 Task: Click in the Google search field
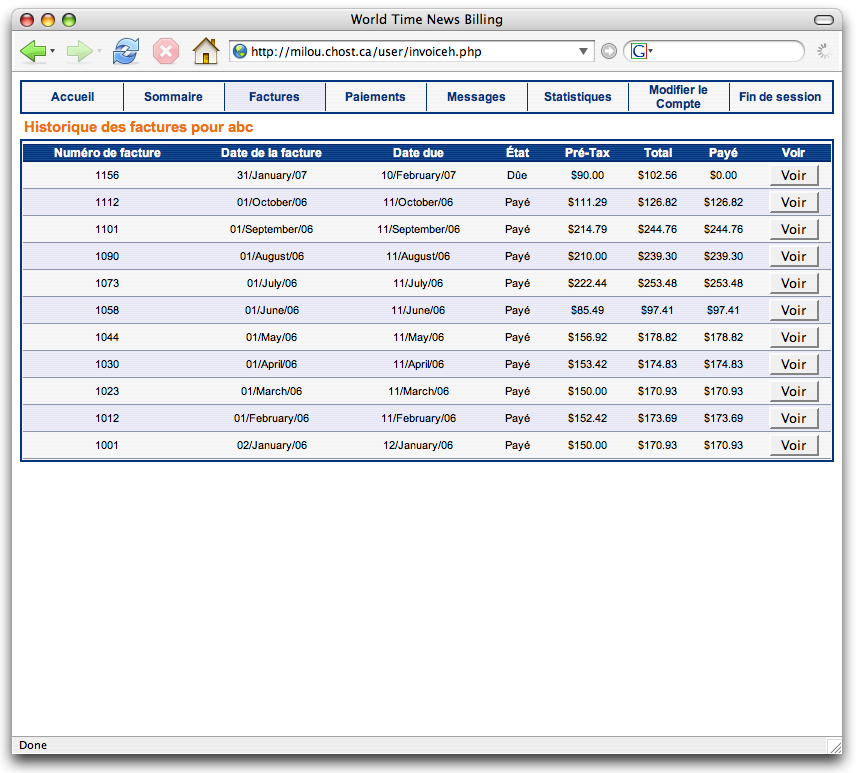[725, 51]
